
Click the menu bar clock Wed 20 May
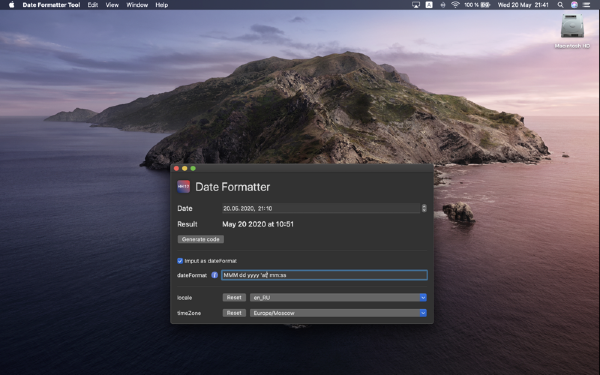[x=523, y=5]
